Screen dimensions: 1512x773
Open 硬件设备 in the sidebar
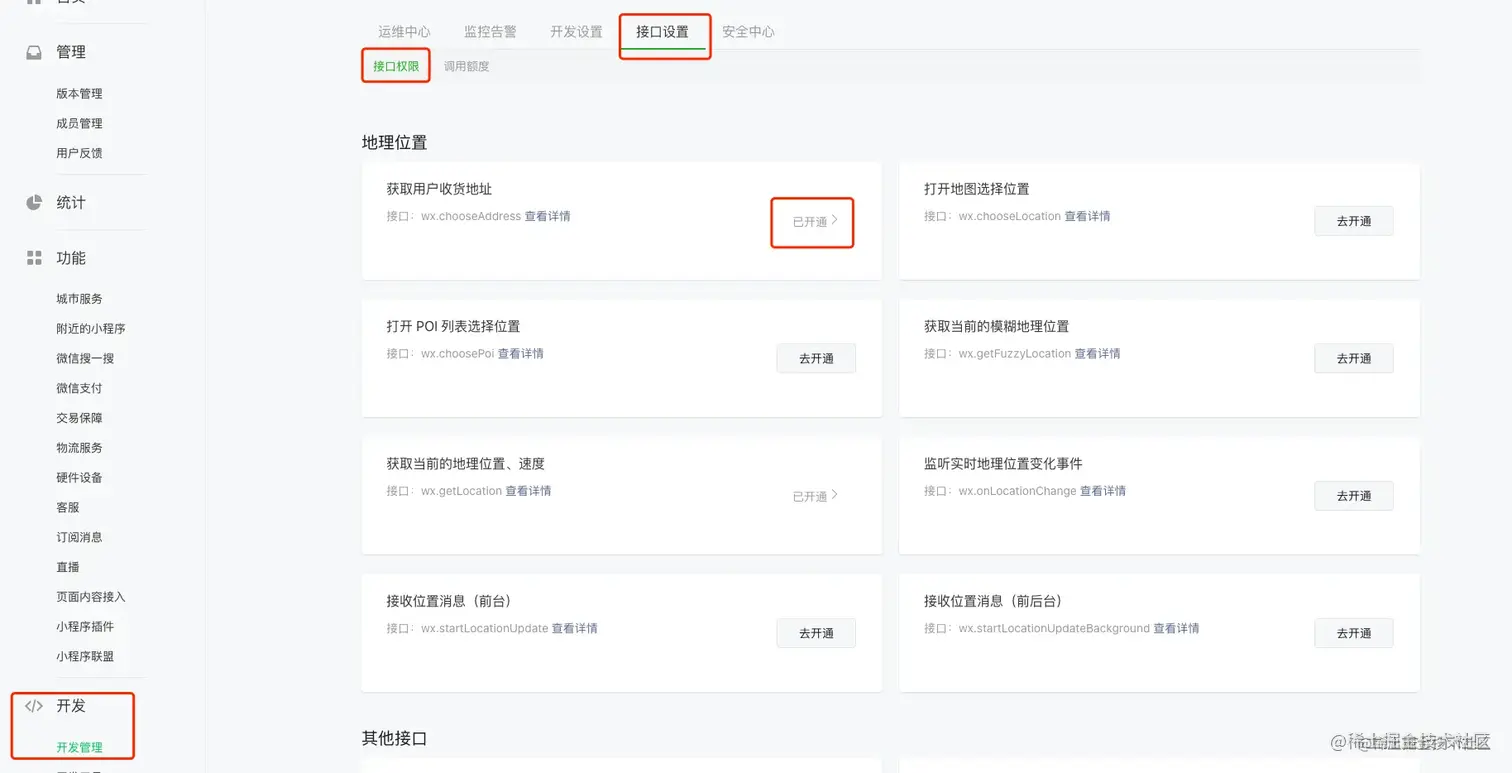pos(79,478)
